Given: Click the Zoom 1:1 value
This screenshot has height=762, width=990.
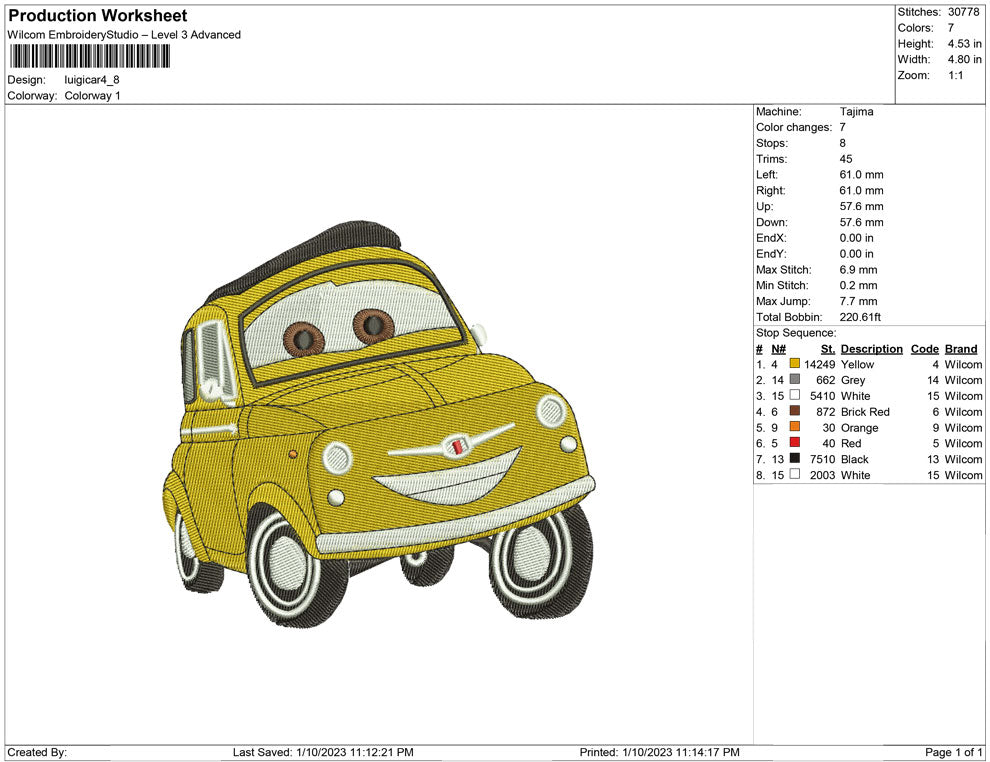Looking at the screenshot, I should 955,76.
